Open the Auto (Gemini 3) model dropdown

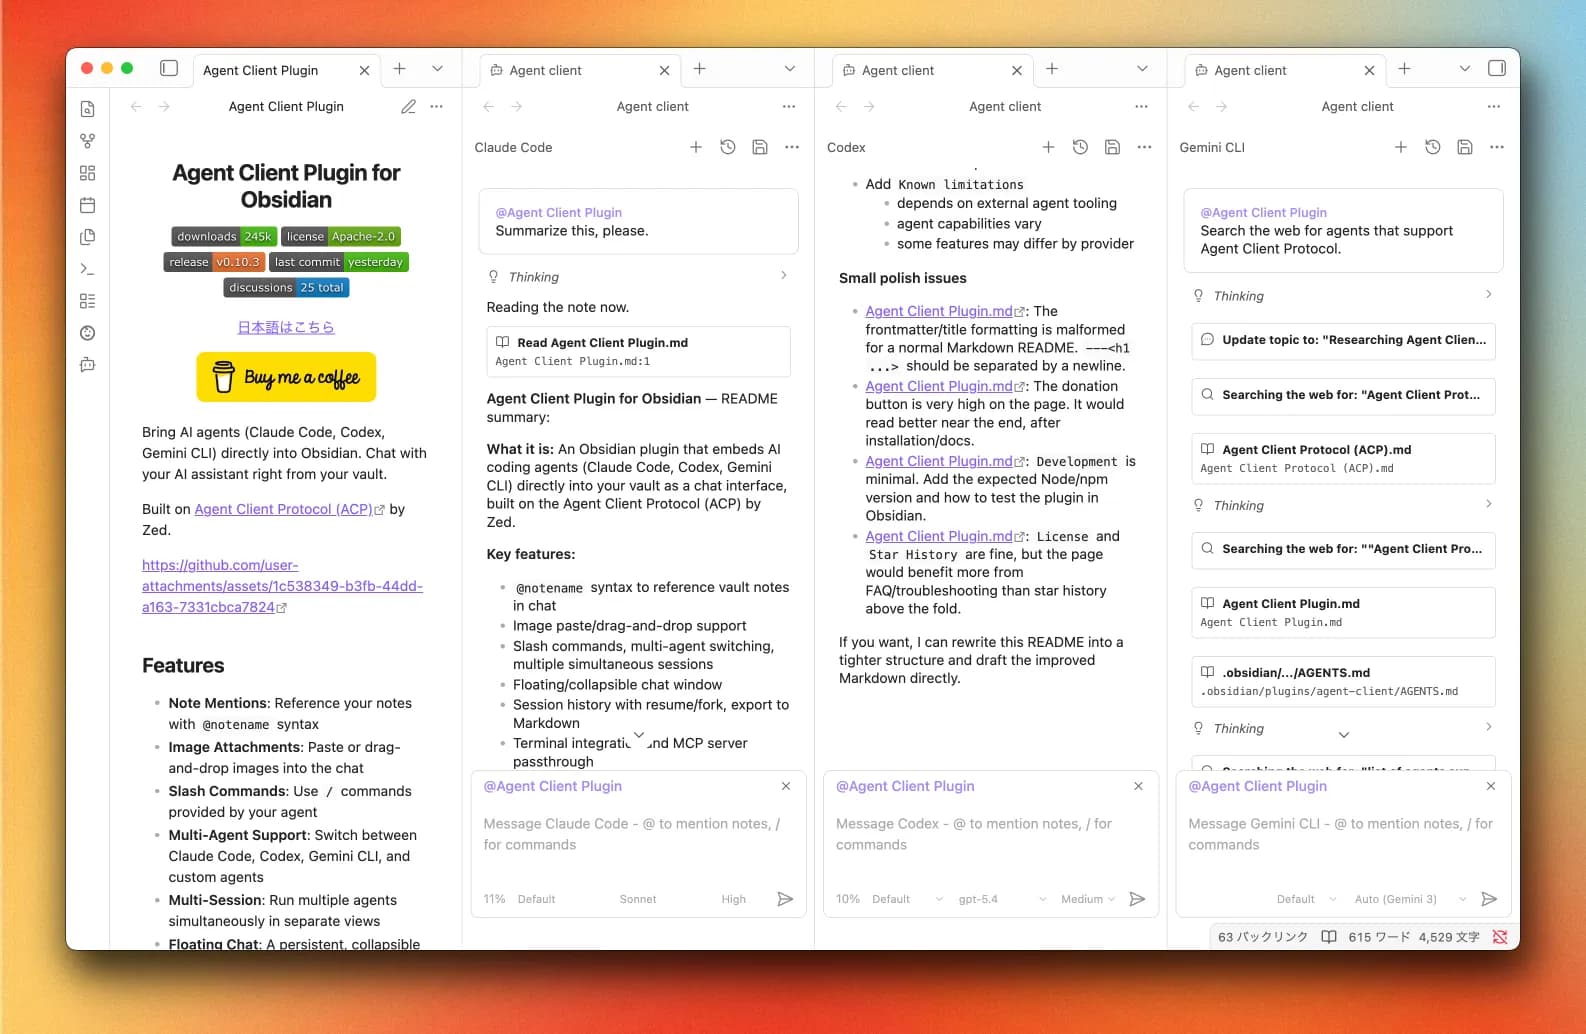(1410, 899)
